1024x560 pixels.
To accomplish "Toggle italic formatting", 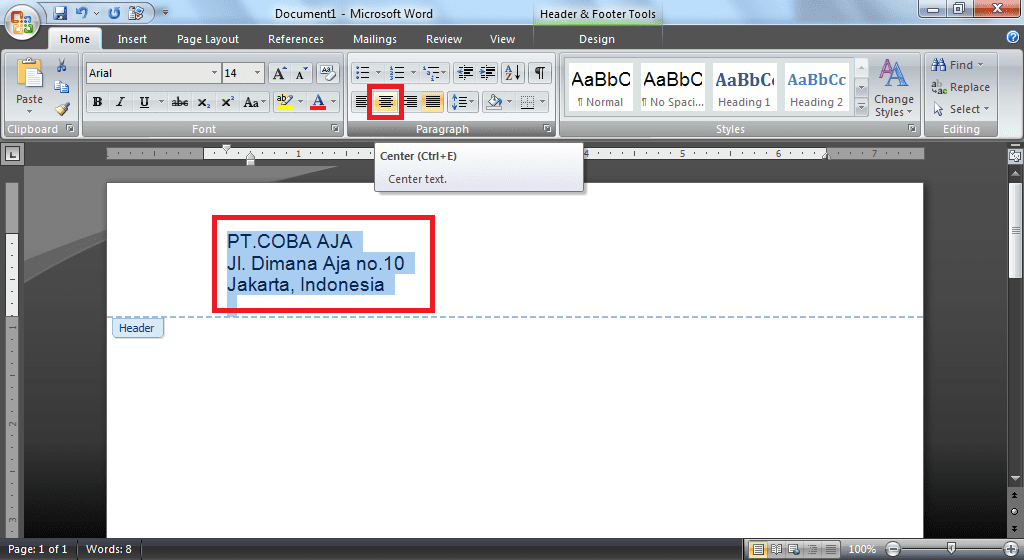I will pyautogui.click(x=120, y=102).
